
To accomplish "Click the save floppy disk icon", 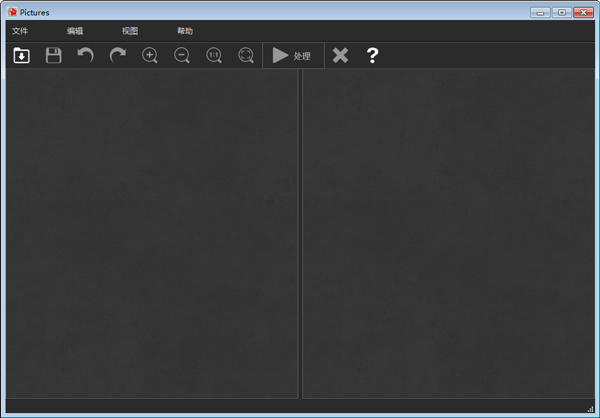I will [54, 56].
